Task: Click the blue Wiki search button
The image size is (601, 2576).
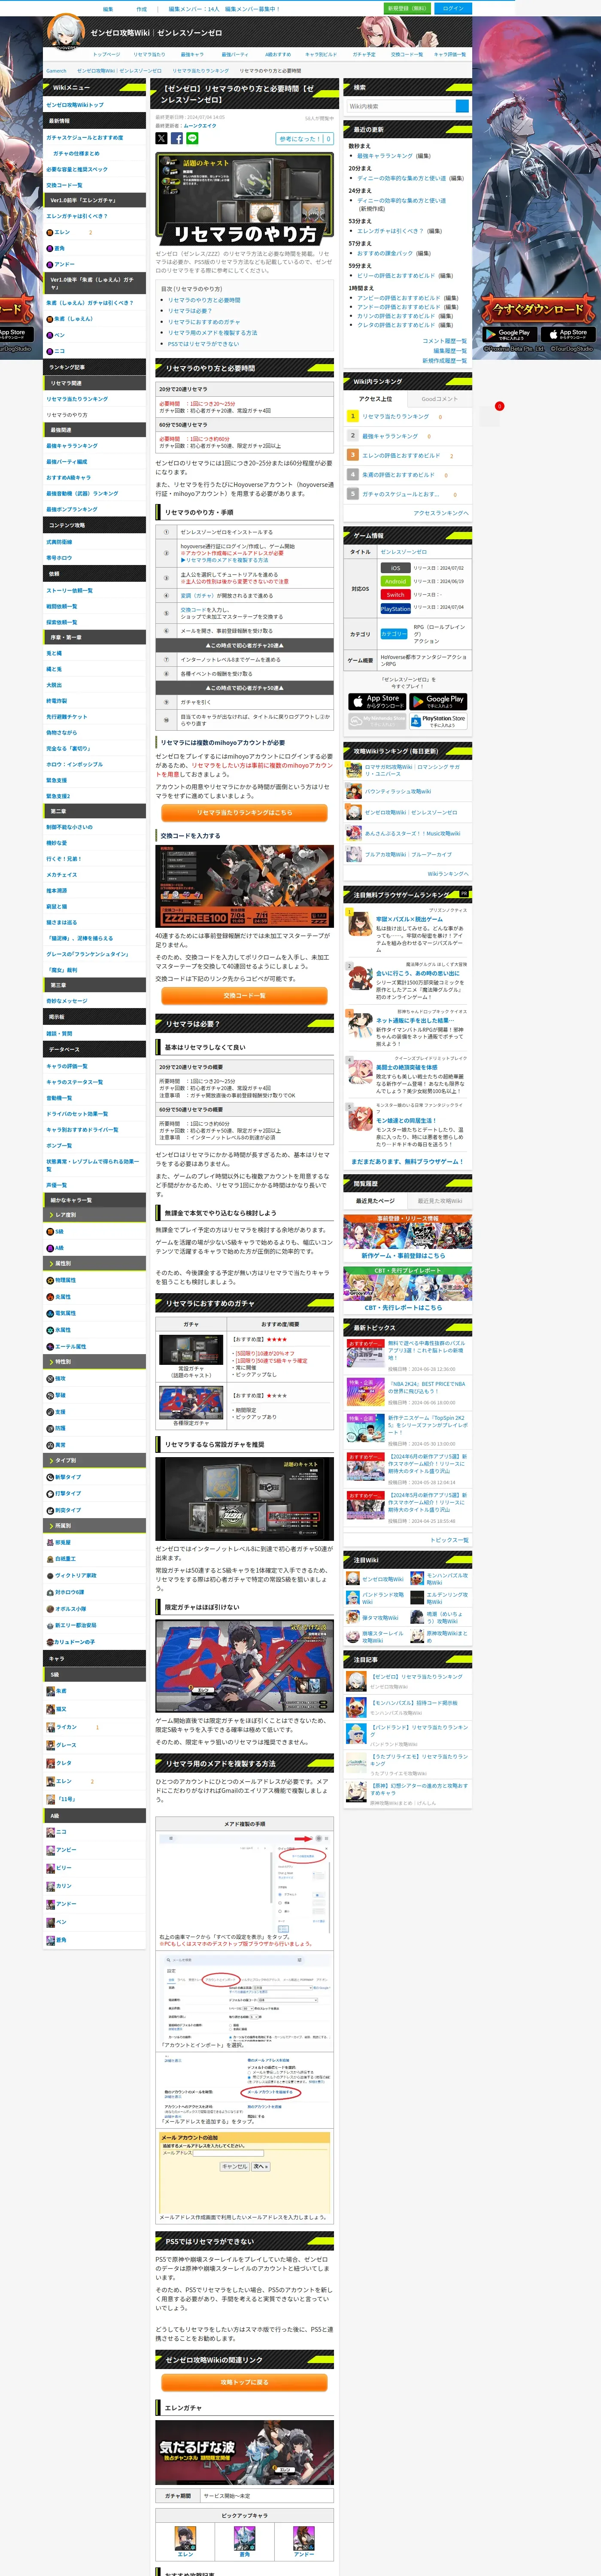Action: (x=462, y=106)
